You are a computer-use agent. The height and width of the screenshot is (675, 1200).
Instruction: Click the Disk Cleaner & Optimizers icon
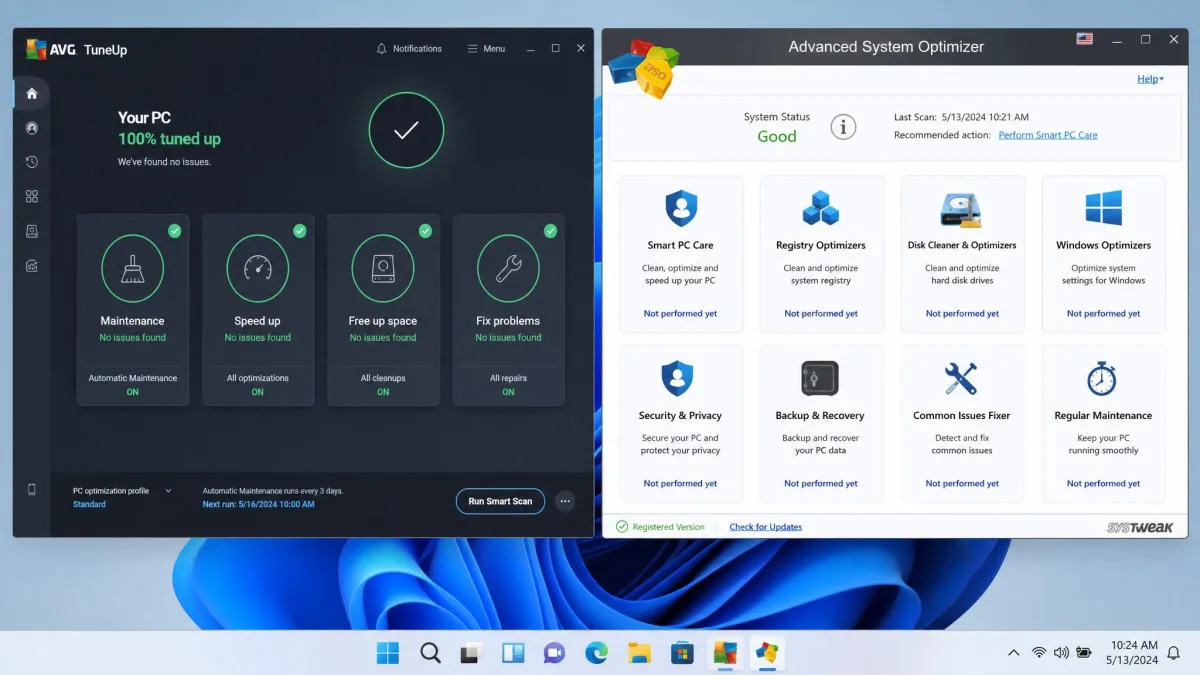[x=961, y=209]
